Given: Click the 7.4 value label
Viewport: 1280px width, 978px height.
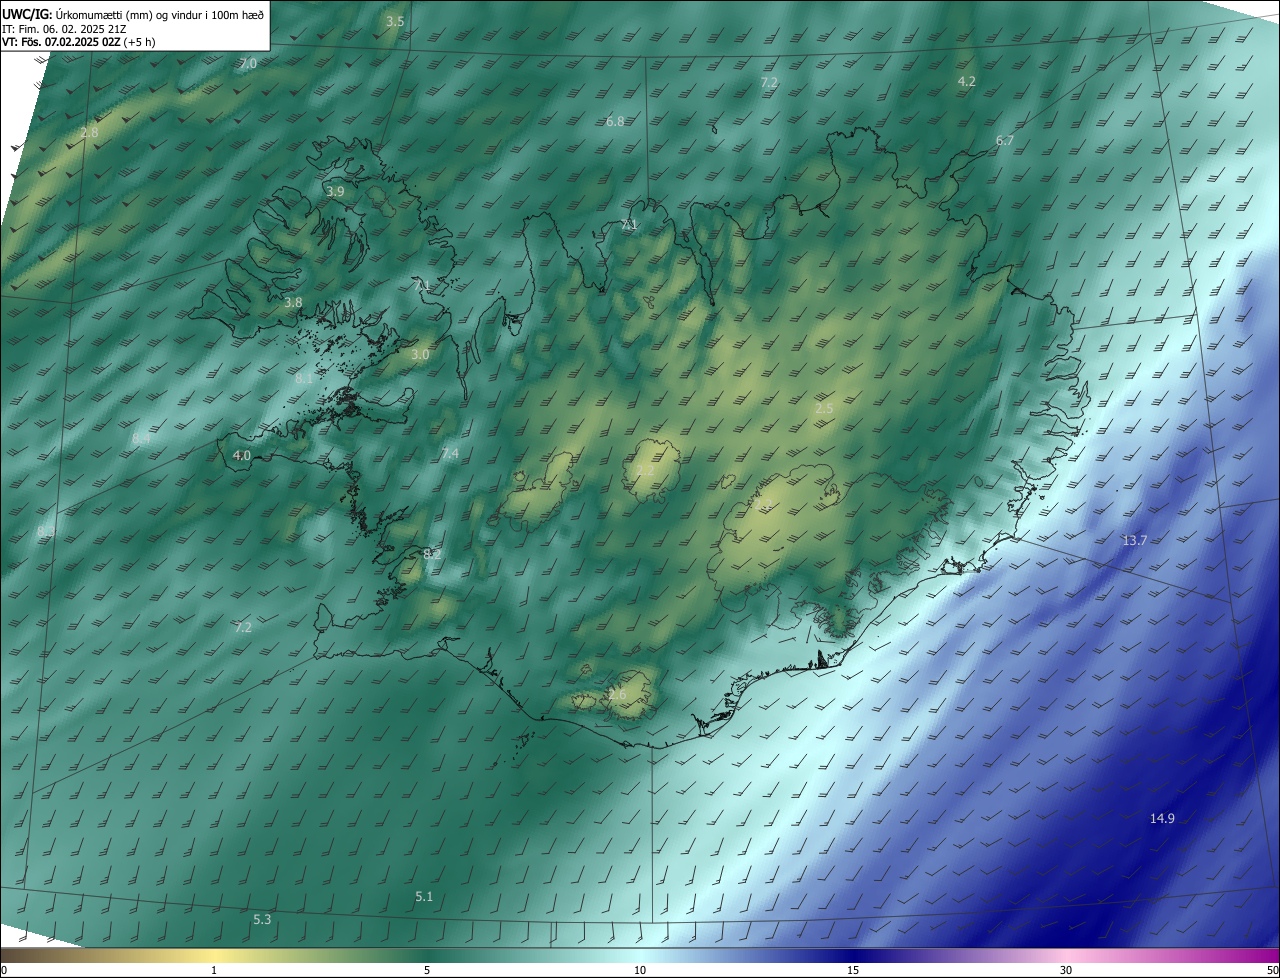Looking at the screenshot, I should 450,454.
